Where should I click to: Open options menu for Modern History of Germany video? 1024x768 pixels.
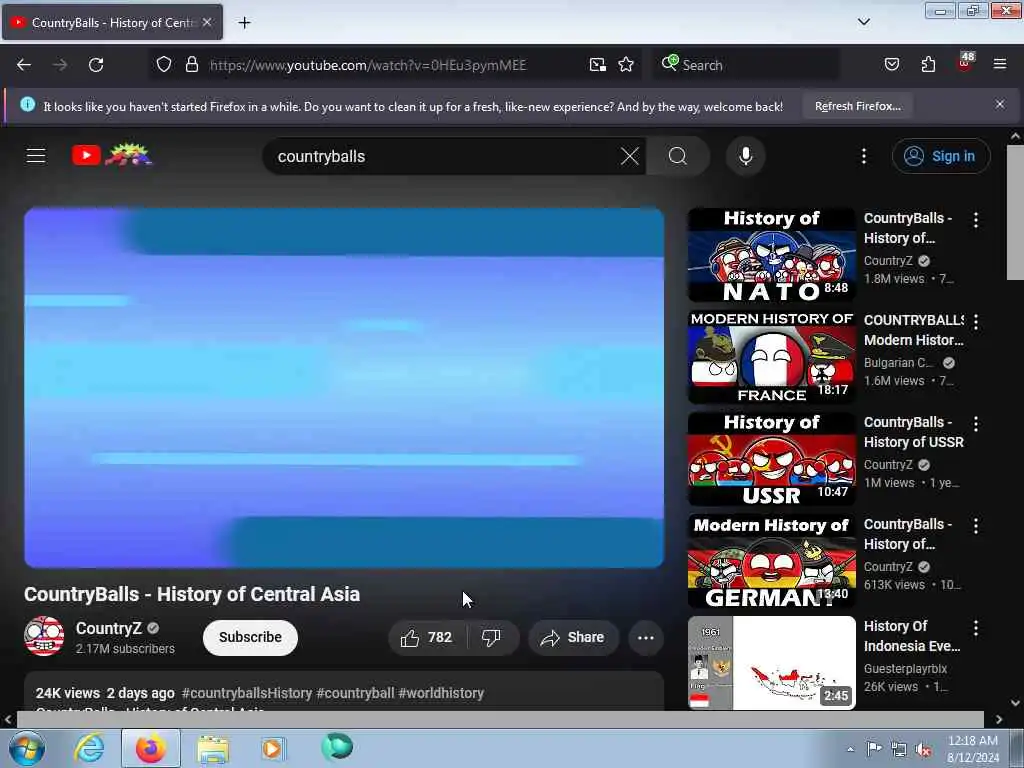point(976,526)
